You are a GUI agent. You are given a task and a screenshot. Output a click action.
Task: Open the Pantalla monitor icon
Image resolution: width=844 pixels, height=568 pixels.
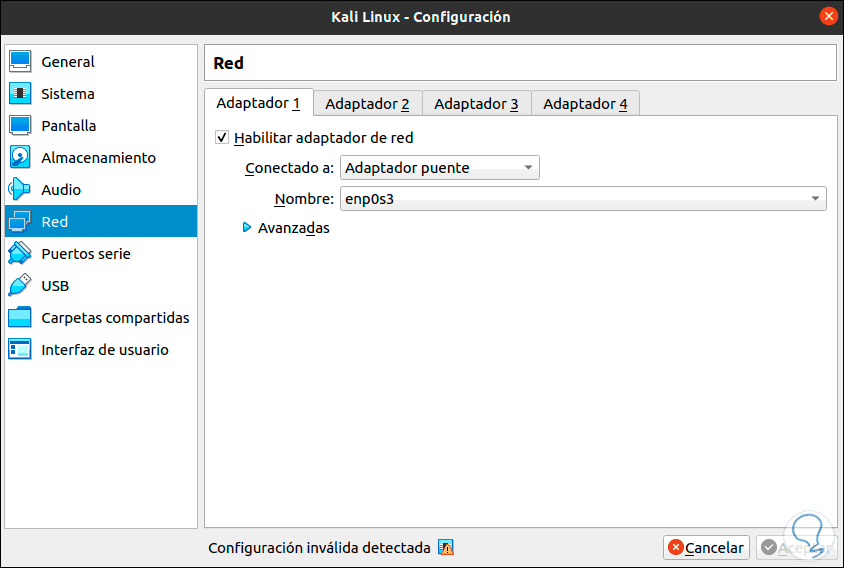(x=20, y=125)
